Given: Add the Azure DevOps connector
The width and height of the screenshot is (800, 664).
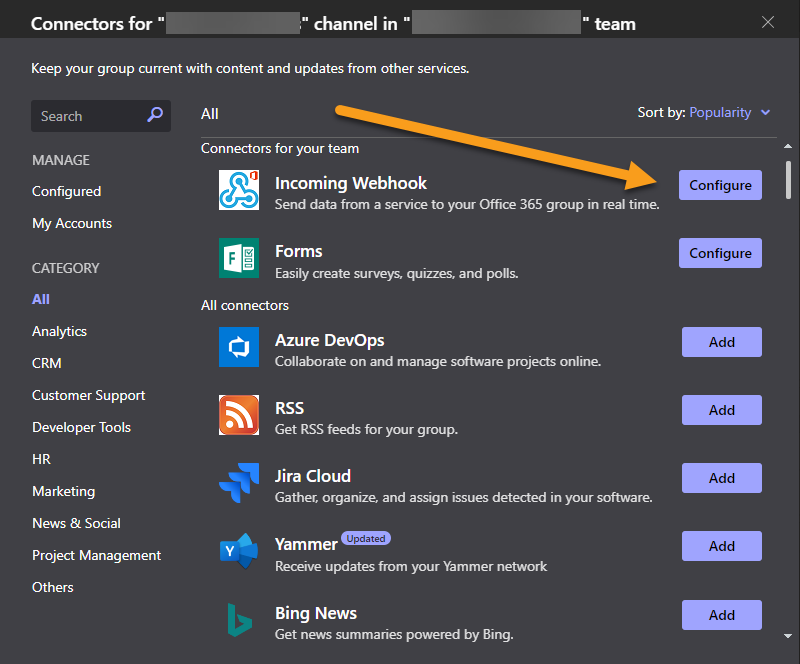Looking at the screenshot, I should click(x=721, y=342).
